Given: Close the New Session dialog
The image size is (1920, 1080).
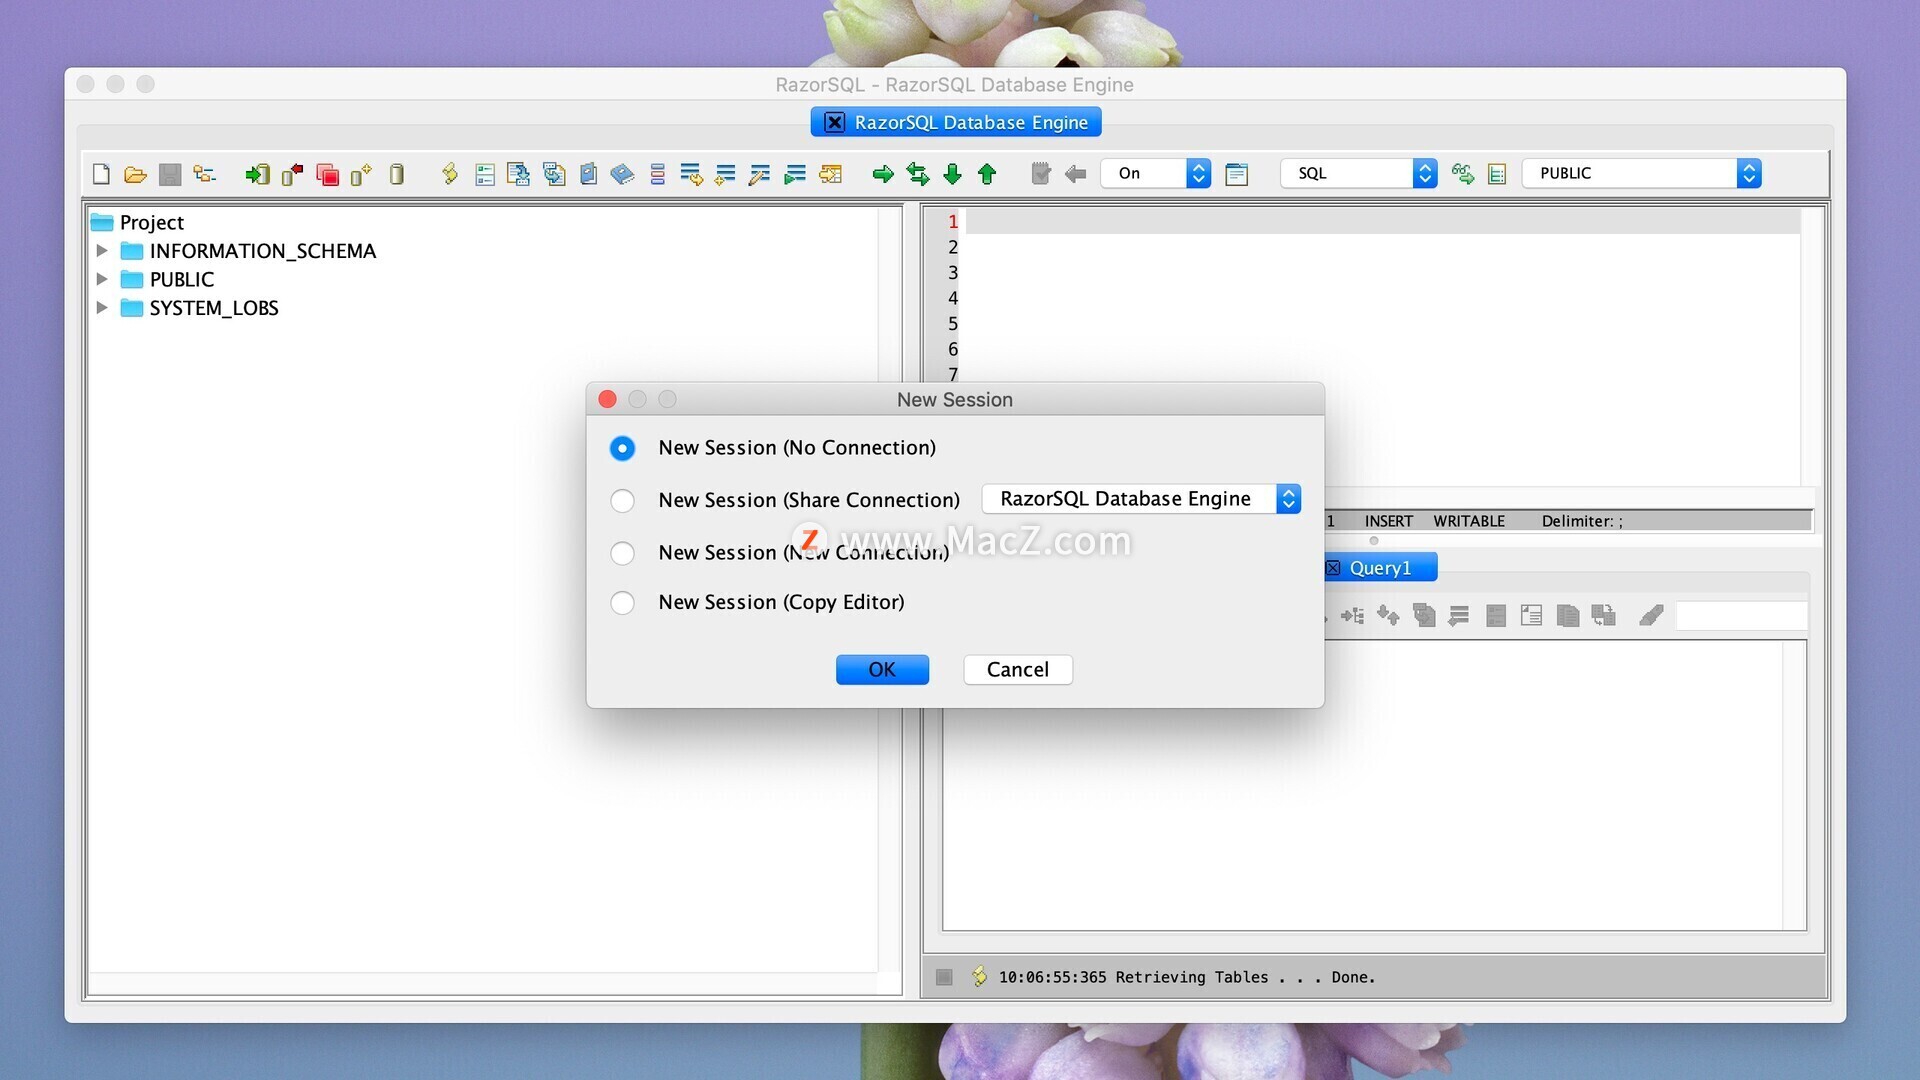Looking at the screenshot, I should (607, 399).
